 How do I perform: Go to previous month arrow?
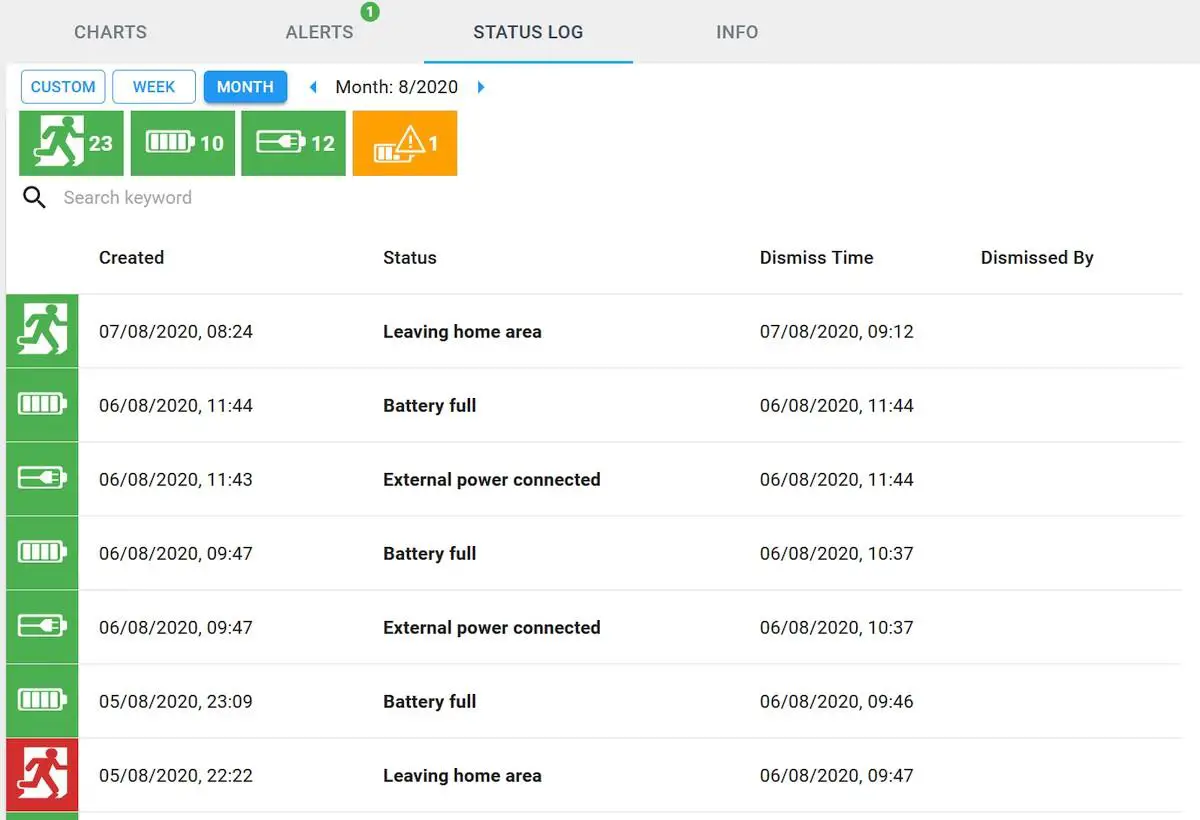coord(313,87)
